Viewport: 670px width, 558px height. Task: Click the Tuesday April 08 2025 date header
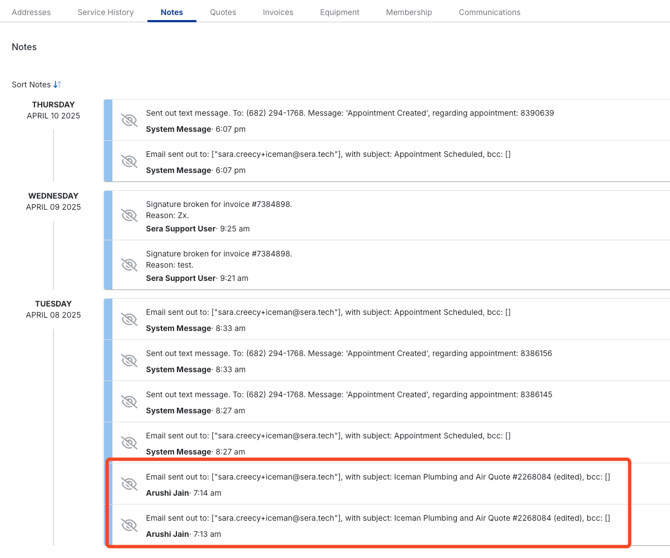[53, 309]
